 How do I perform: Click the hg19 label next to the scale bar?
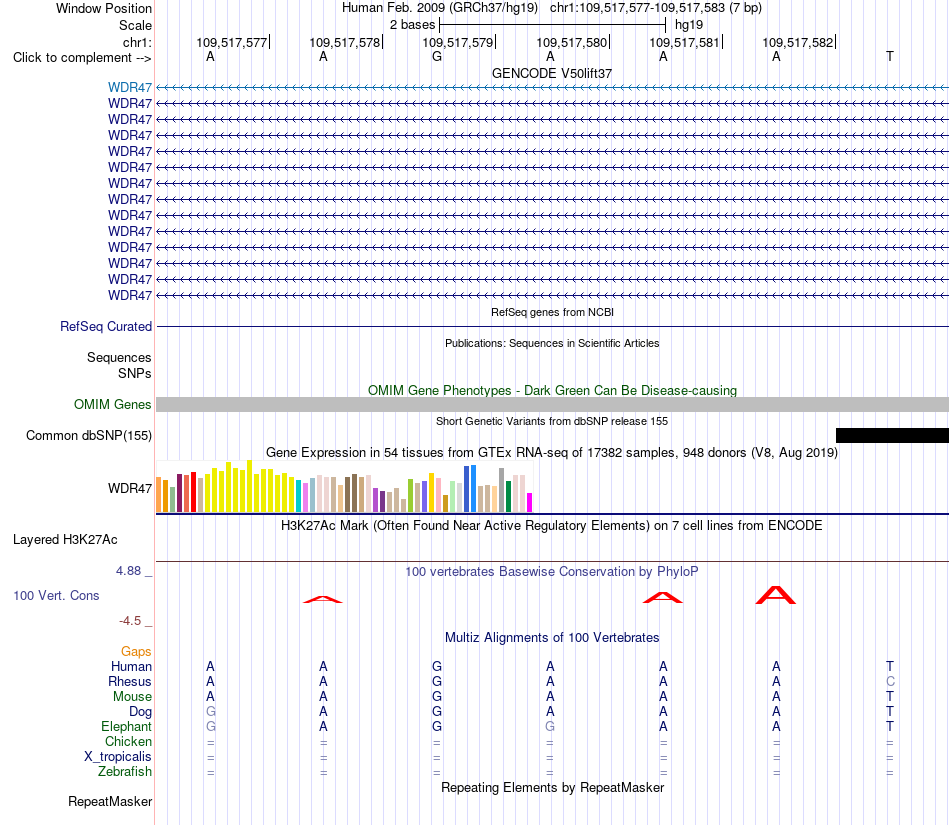[x=689, y=25]
